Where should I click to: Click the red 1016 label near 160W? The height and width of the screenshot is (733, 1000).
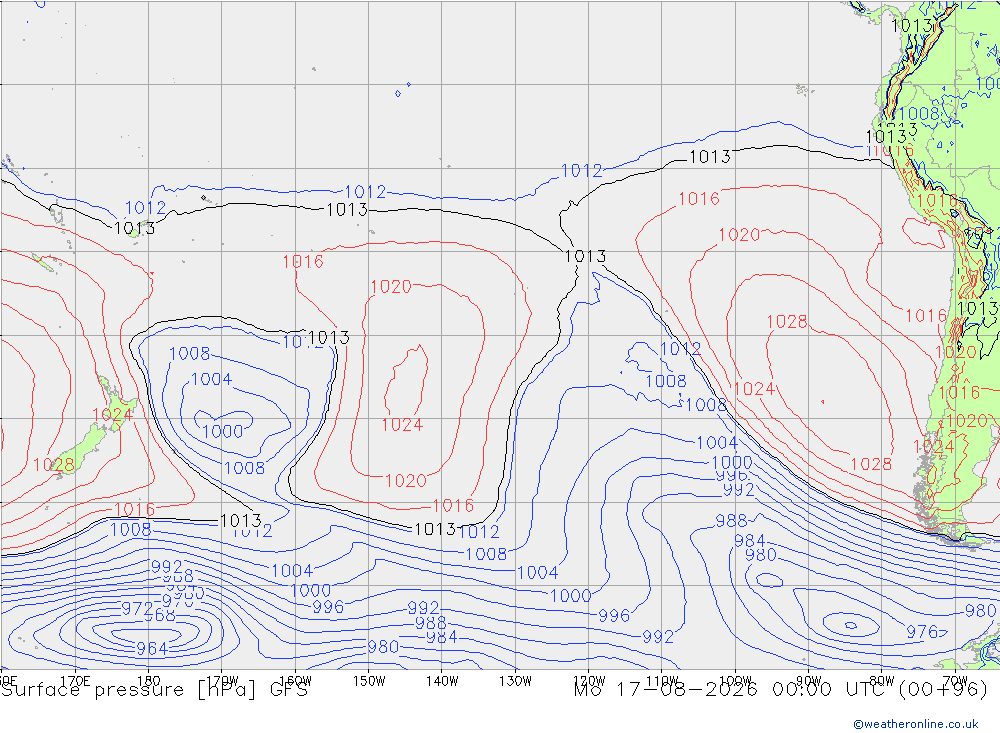[303, 262]
